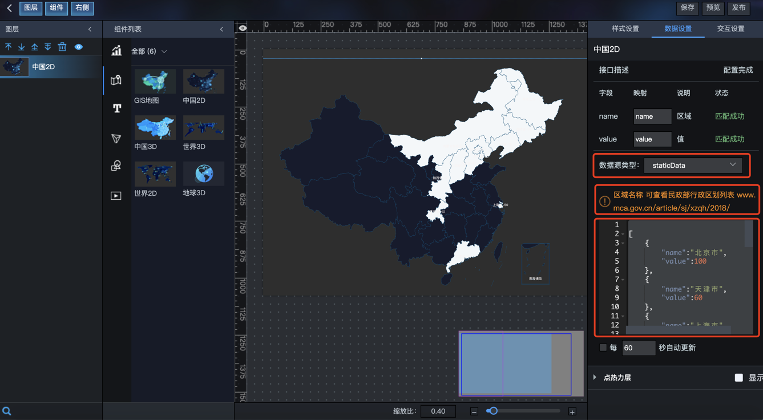
Task: Add the 中国3D component thumbnail
Action: click(155, 128)
